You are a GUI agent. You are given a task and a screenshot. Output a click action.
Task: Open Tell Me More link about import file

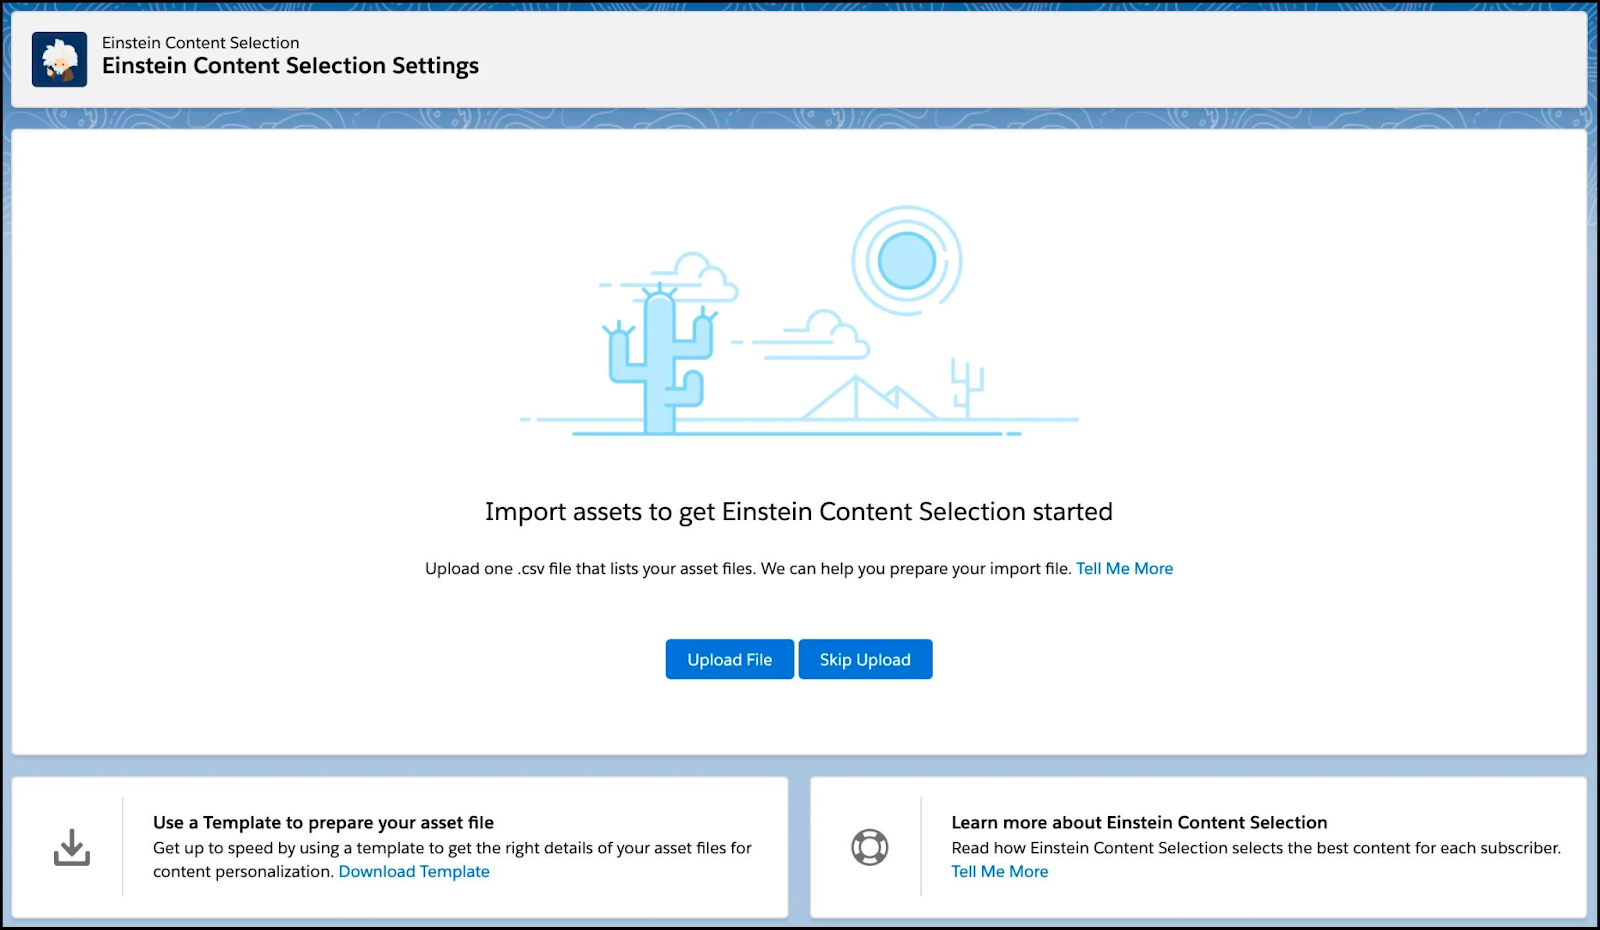point(1124,568)
